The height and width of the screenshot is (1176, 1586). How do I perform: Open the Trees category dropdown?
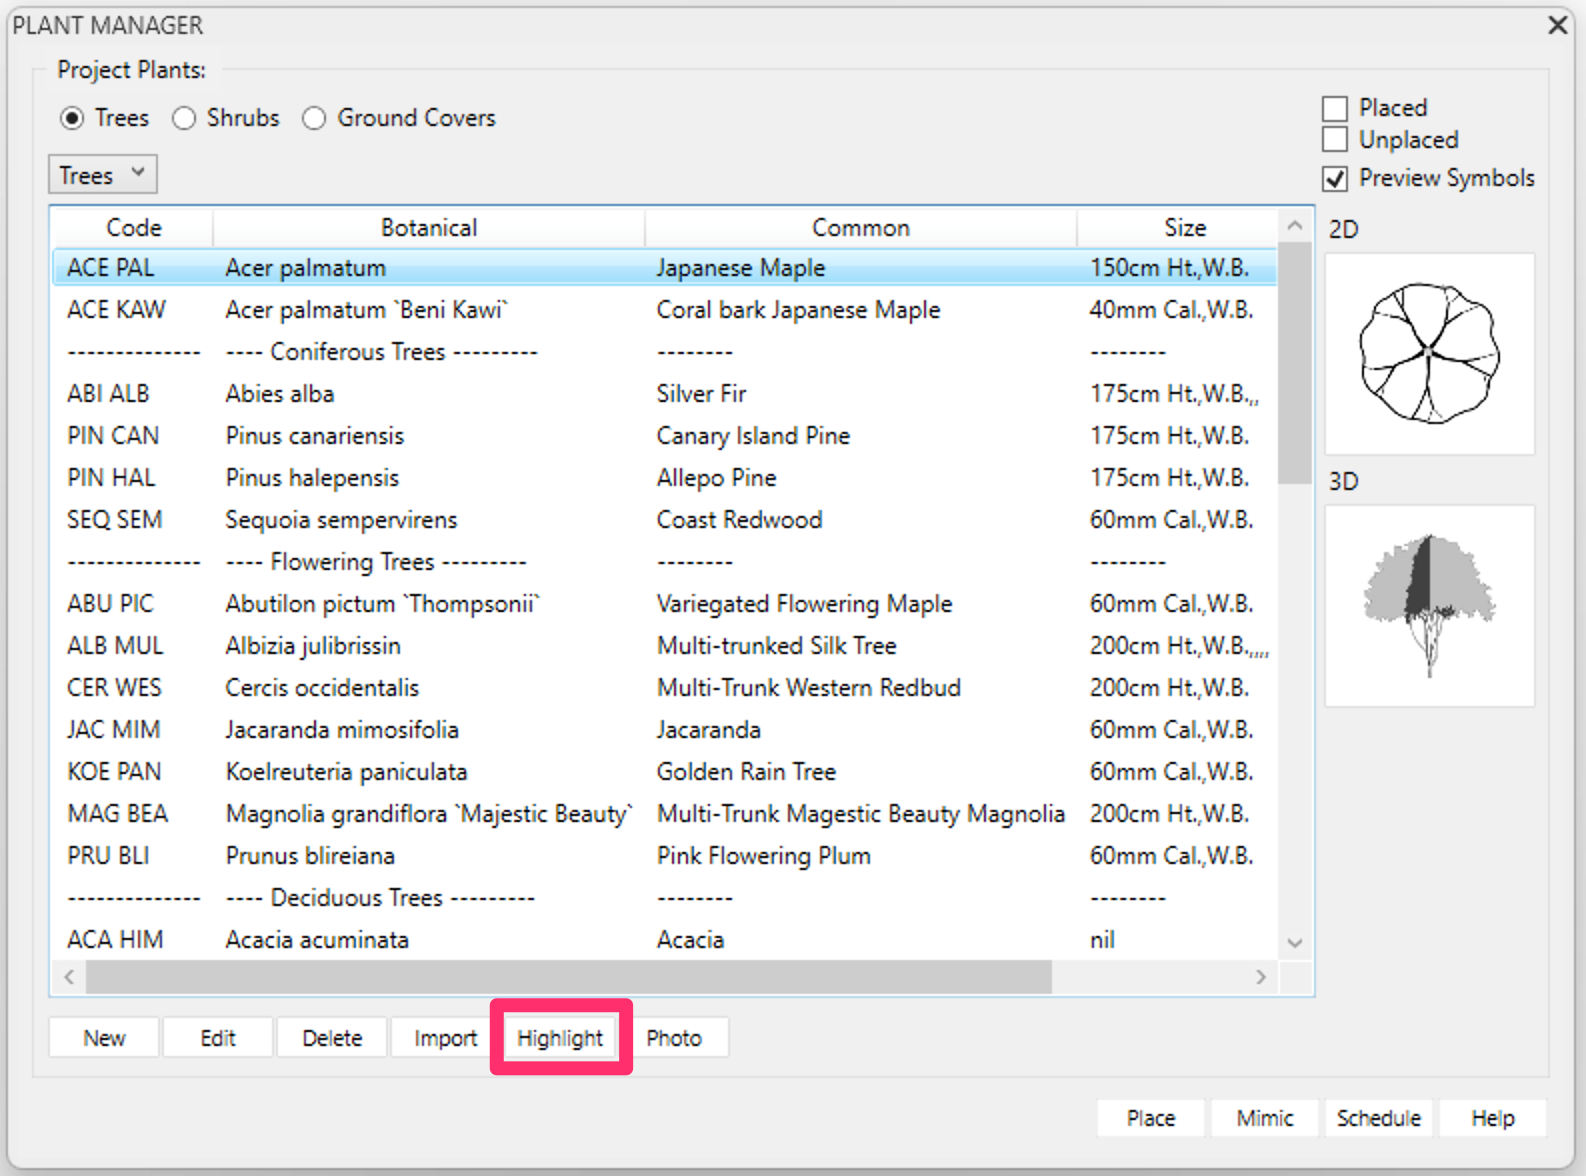103,175
